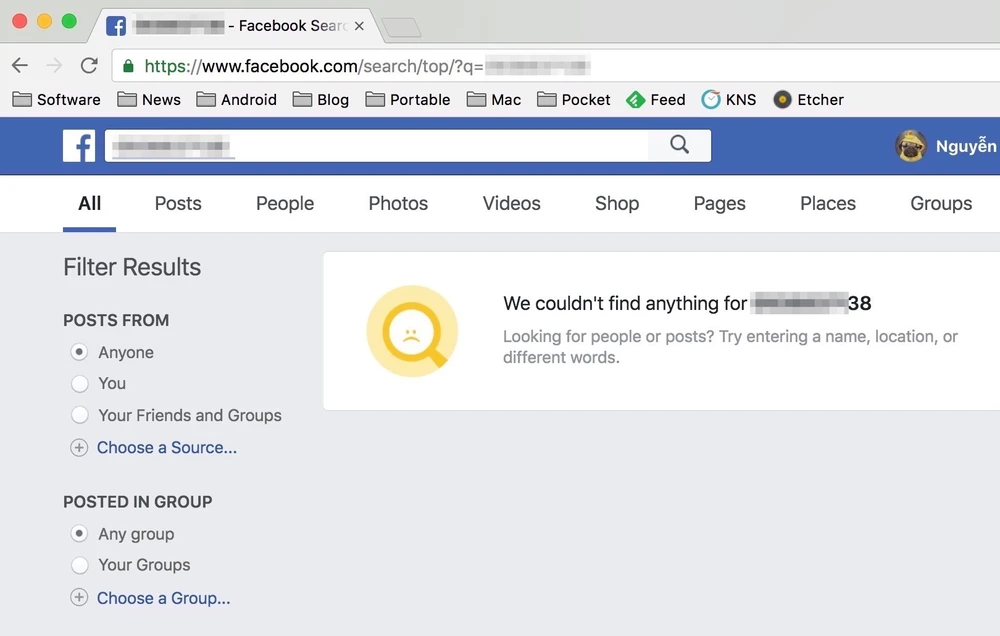The height and width of the screenshot is (636, 1000).
Task: Expand 'Choose a Group...' option
Action: click(x=162, y=598)
